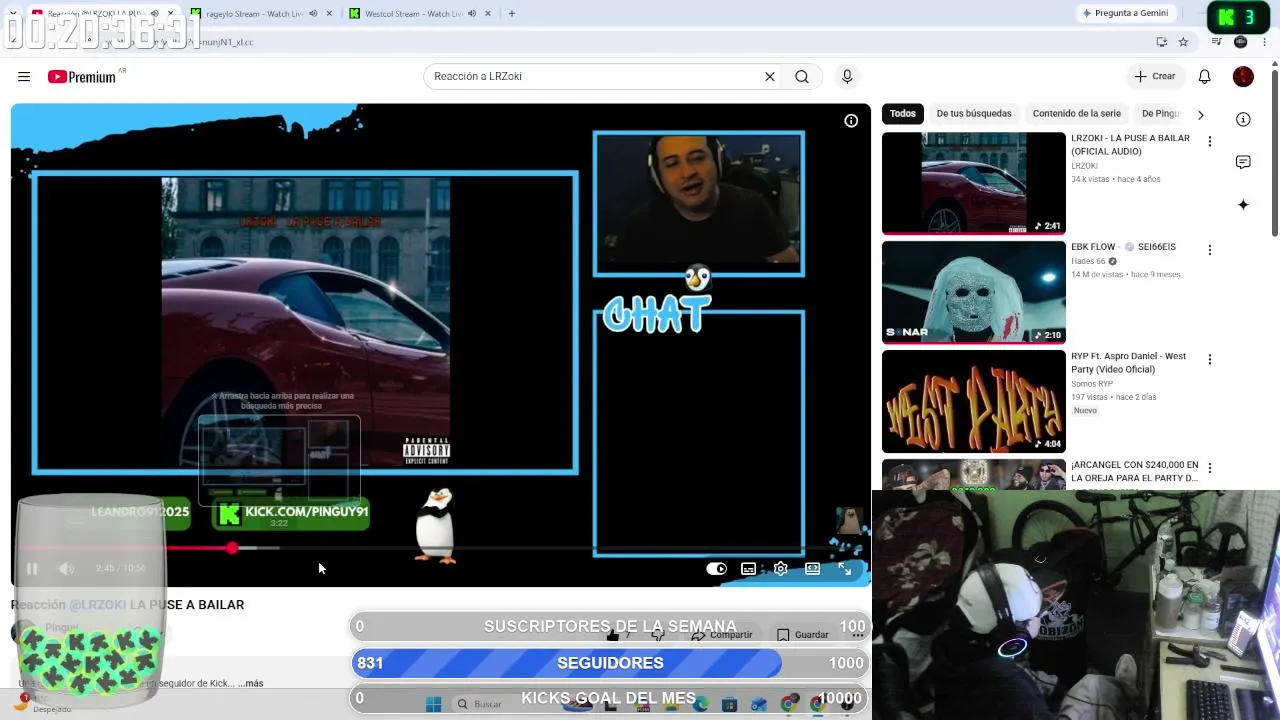Select the Todos filter chip
This screenshot has width=1280, height=720.
[x=903, y=114]
